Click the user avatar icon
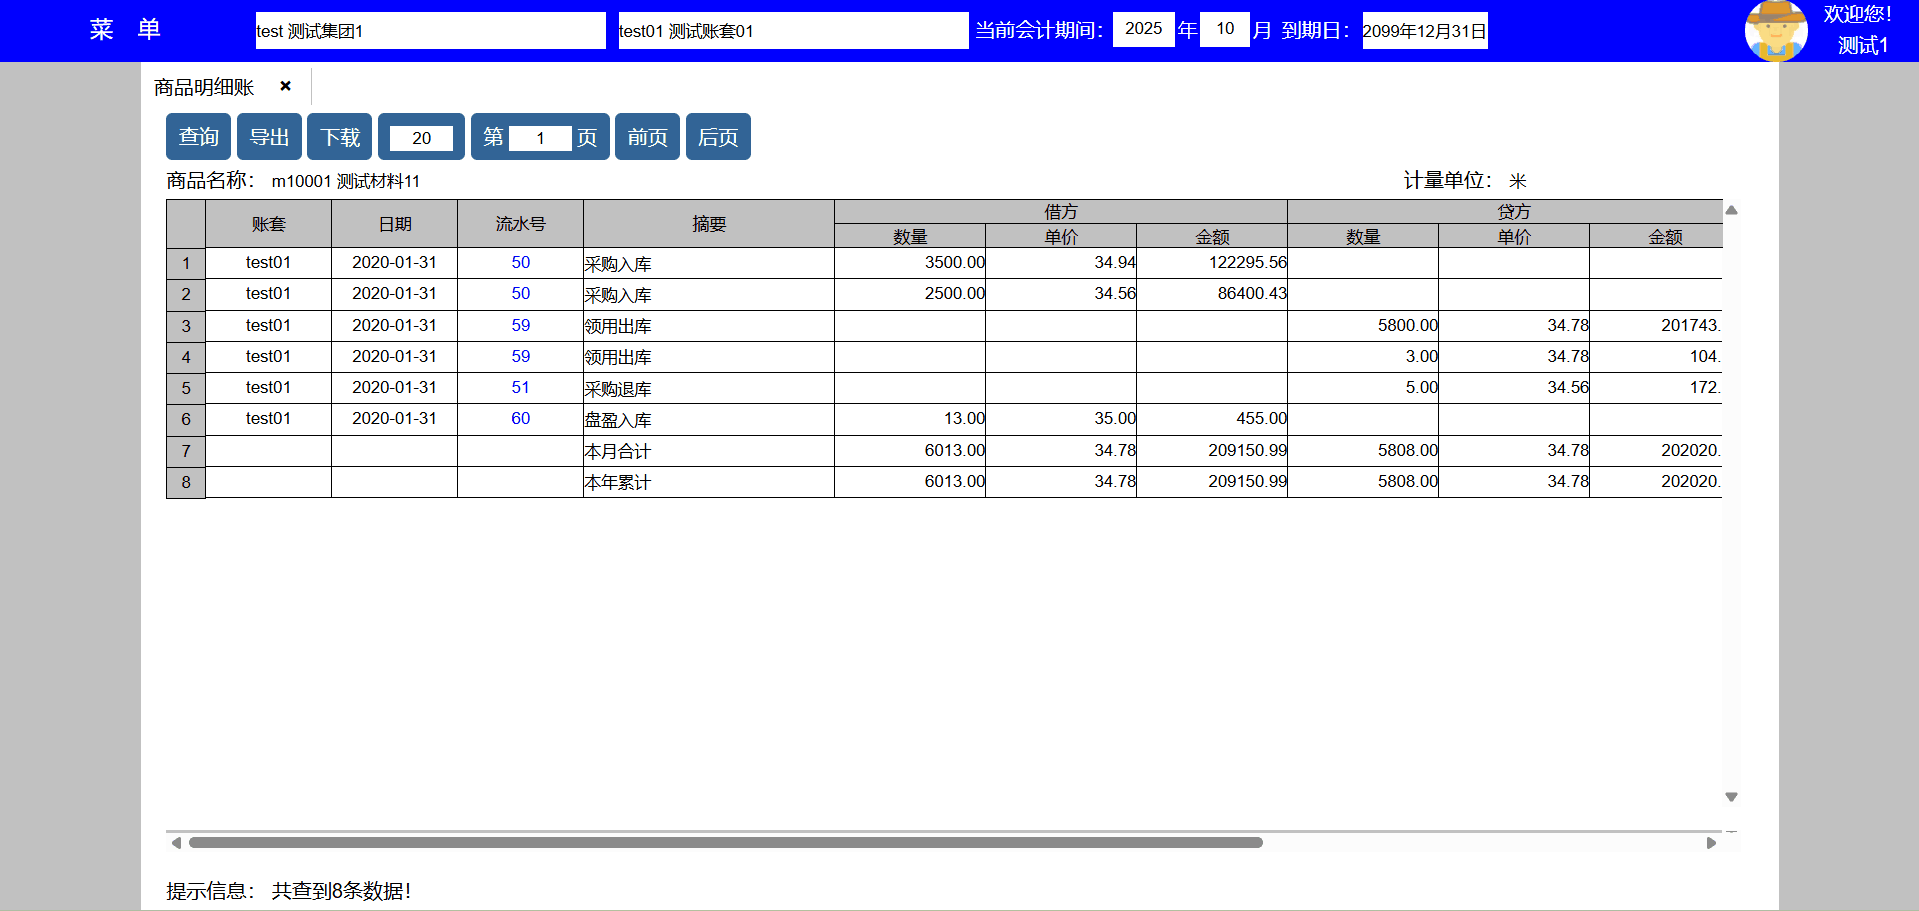The width and height of the screenshot is (1919, 911). pyautogui.click(x=1775, y=30)
